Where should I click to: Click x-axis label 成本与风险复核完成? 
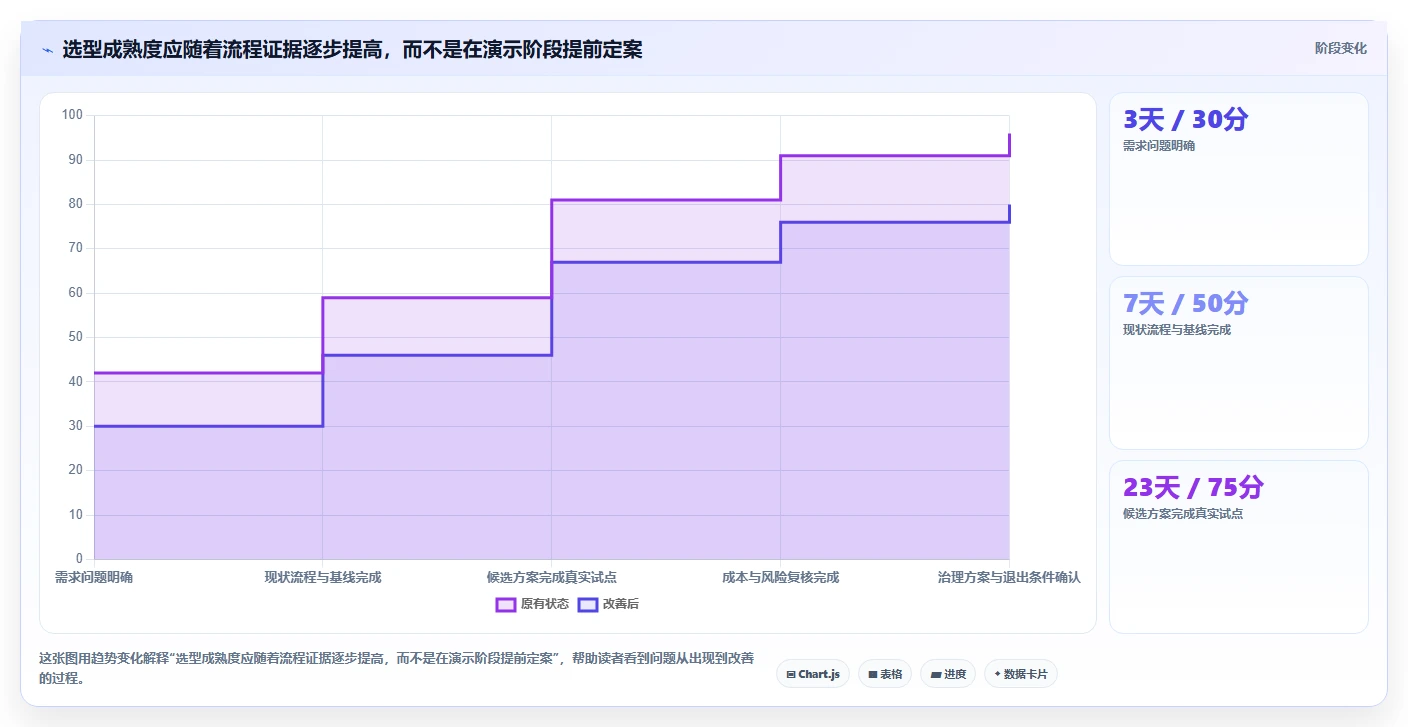click(780, 577)
